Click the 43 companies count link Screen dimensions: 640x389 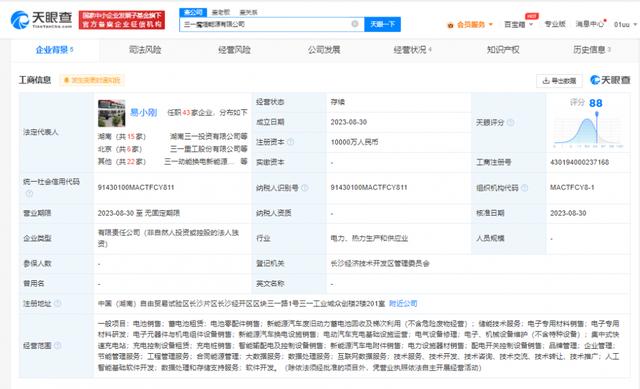187,112
